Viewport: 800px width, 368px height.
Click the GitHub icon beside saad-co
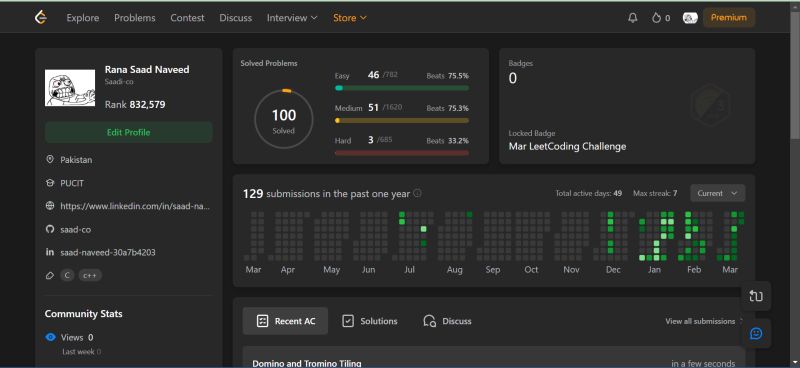pos(50,229)
